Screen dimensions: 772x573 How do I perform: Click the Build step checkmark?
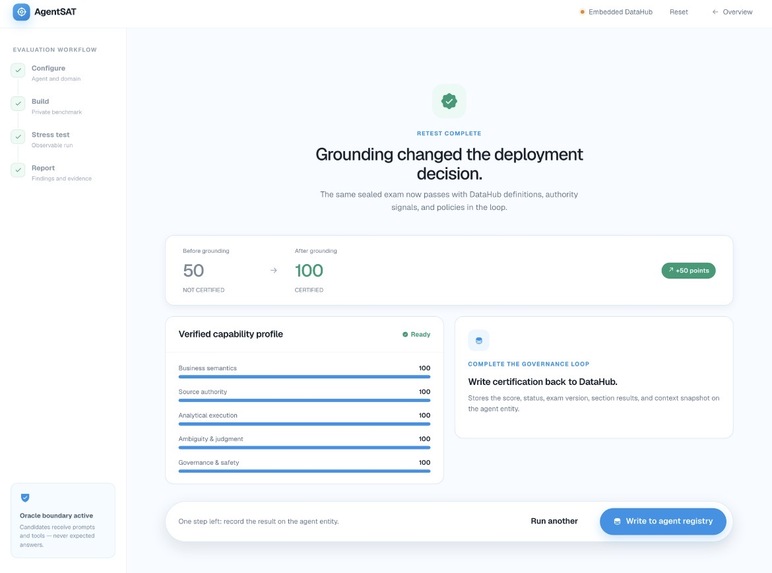pyautogui.click(x=18, y=103)
